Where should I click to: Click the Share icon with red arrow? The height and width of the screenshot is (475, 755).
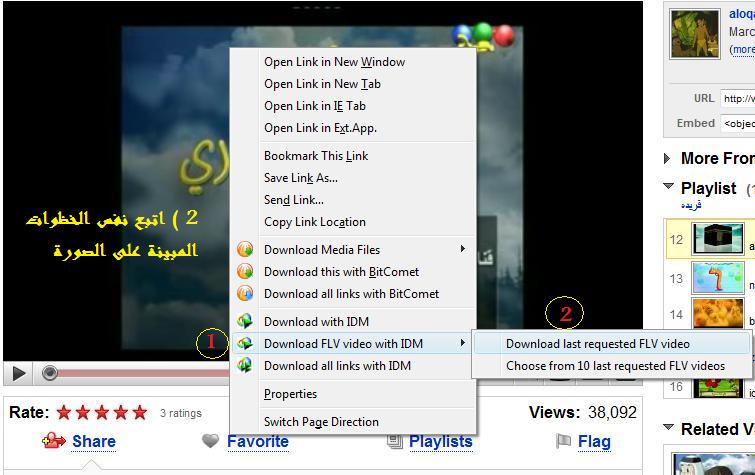53,440
